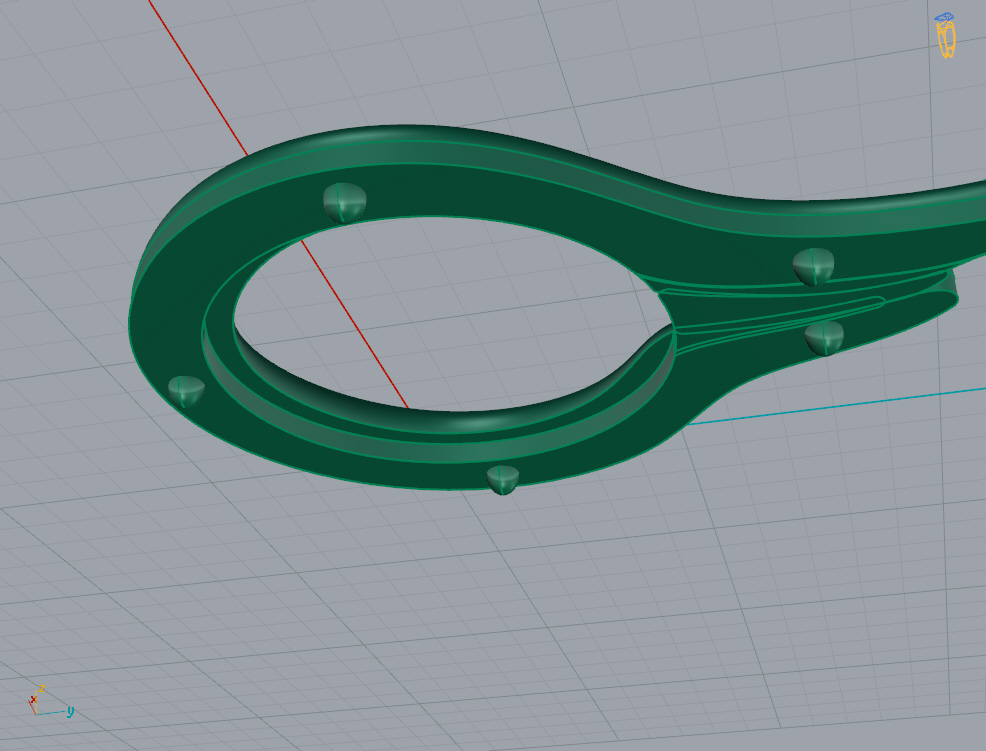Click the cyan y label on the axis gizmo

tap(70, 711)
